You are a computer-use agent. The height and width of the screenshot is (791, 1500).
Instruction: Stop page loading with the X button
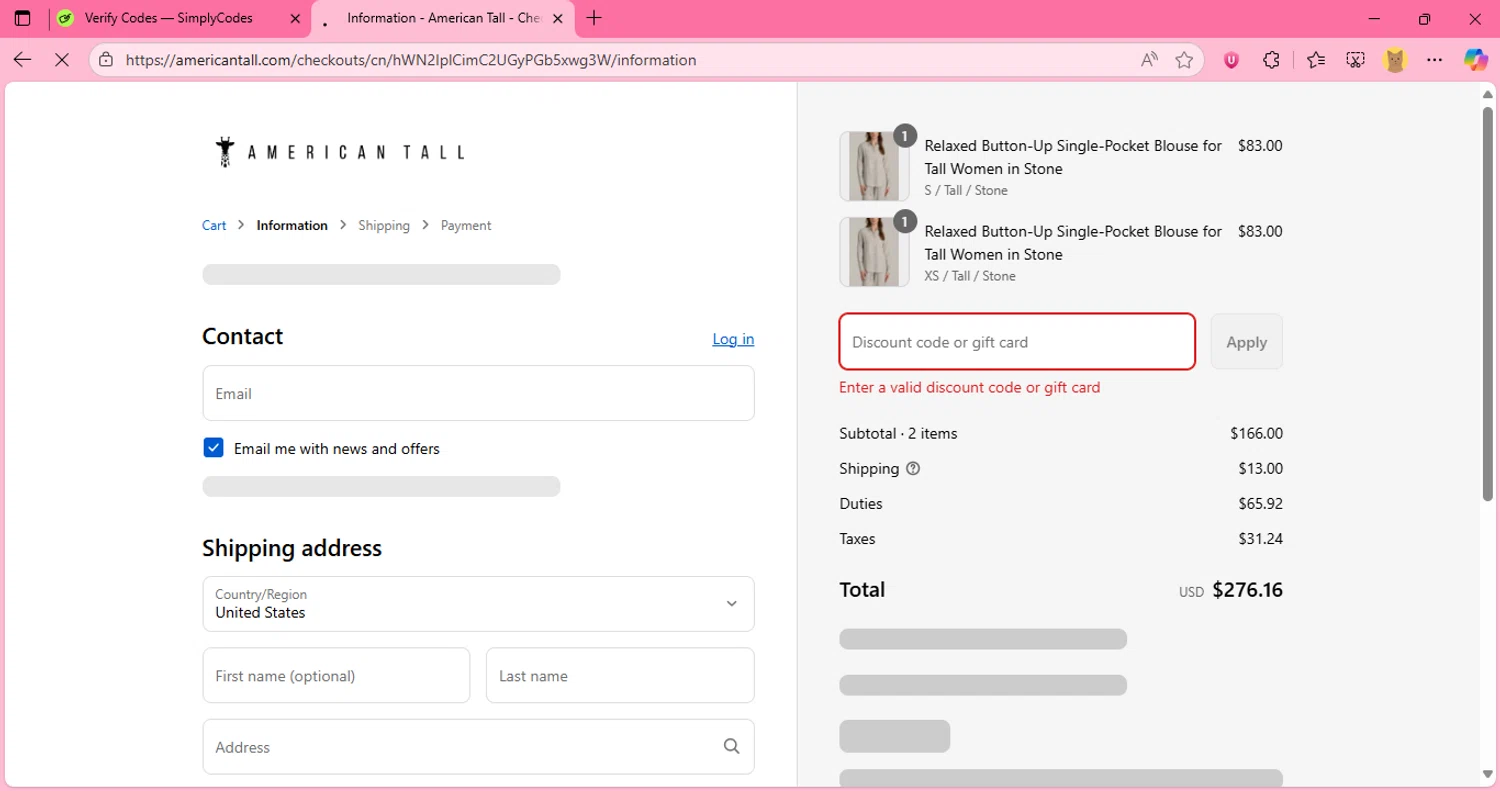coord(61,60)
